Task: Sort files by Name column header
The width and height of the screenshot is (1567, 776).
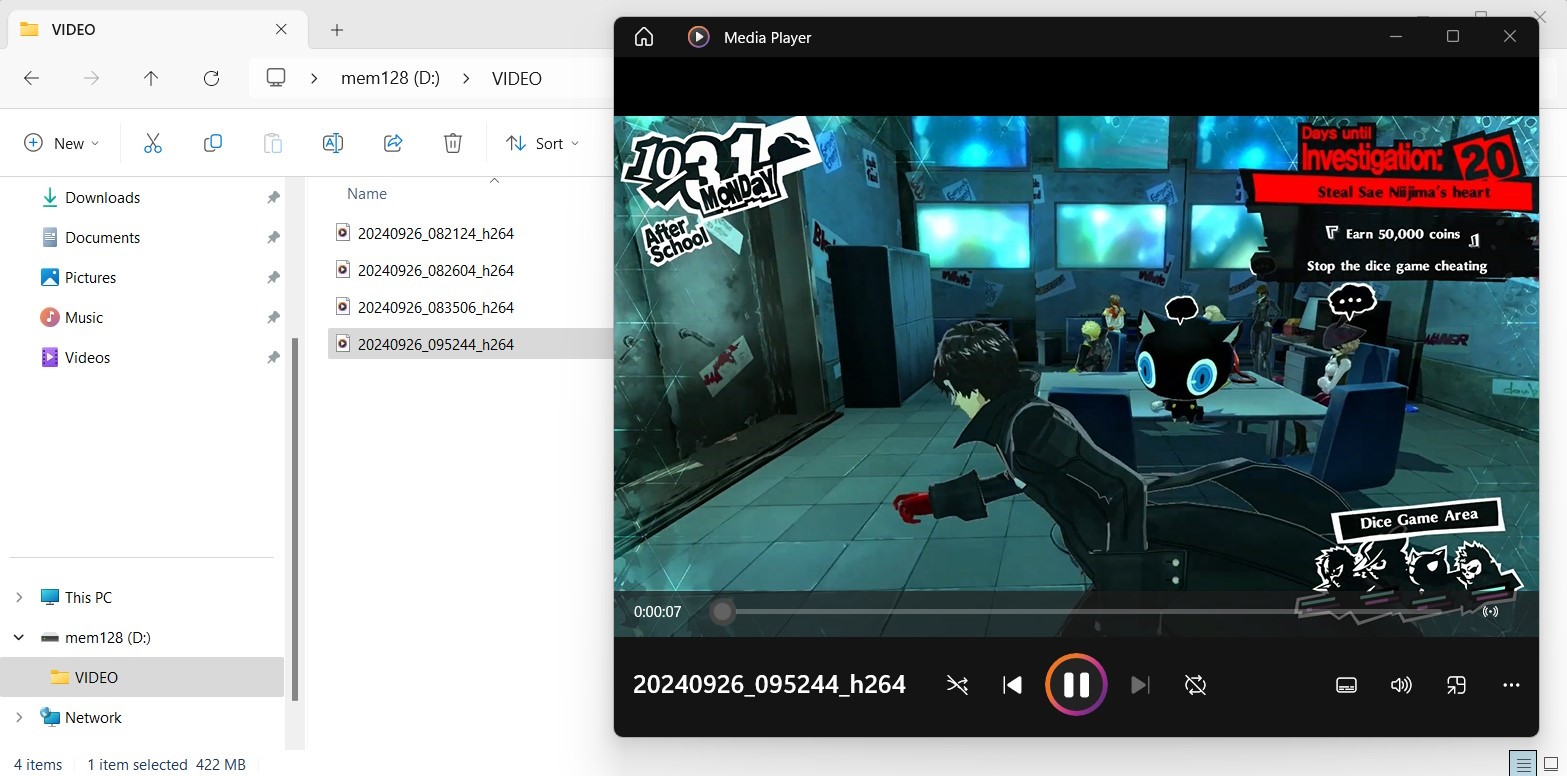Action: 367,194
